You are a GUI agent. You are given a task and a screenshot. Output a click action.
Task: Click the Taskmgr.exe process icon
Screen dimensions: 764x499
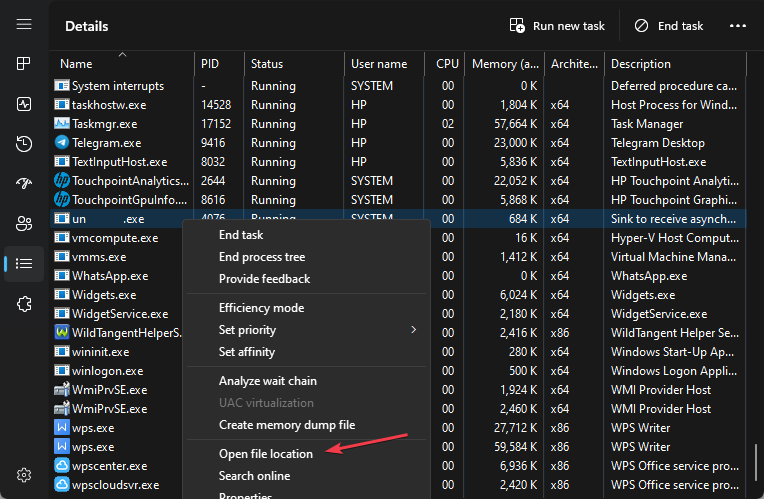pyautogui.click(x=61, y=123)
